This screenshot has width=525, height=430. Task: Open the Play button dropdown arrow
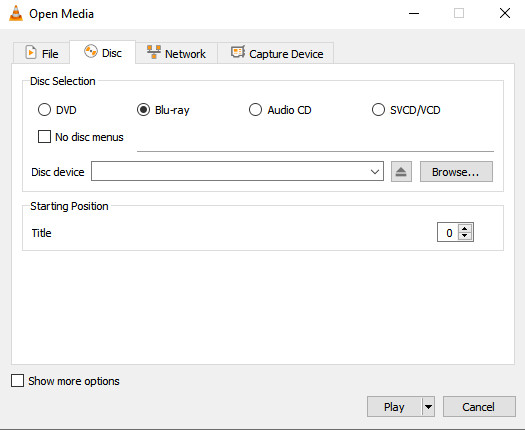pyautogui.click(x=428, y=407)
